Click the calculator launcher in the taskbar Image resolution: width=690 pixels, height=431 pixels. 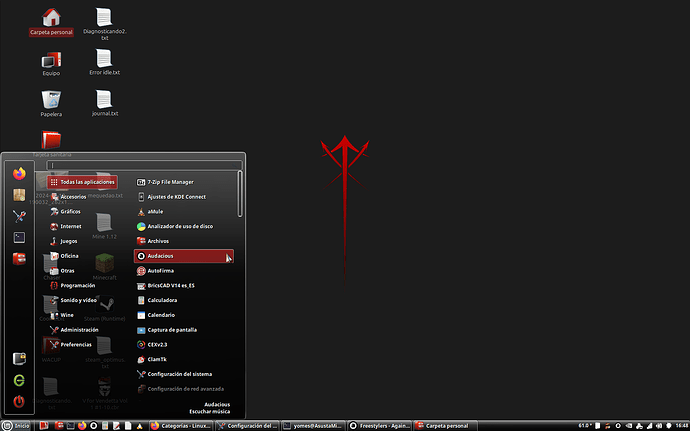point(105,426)
